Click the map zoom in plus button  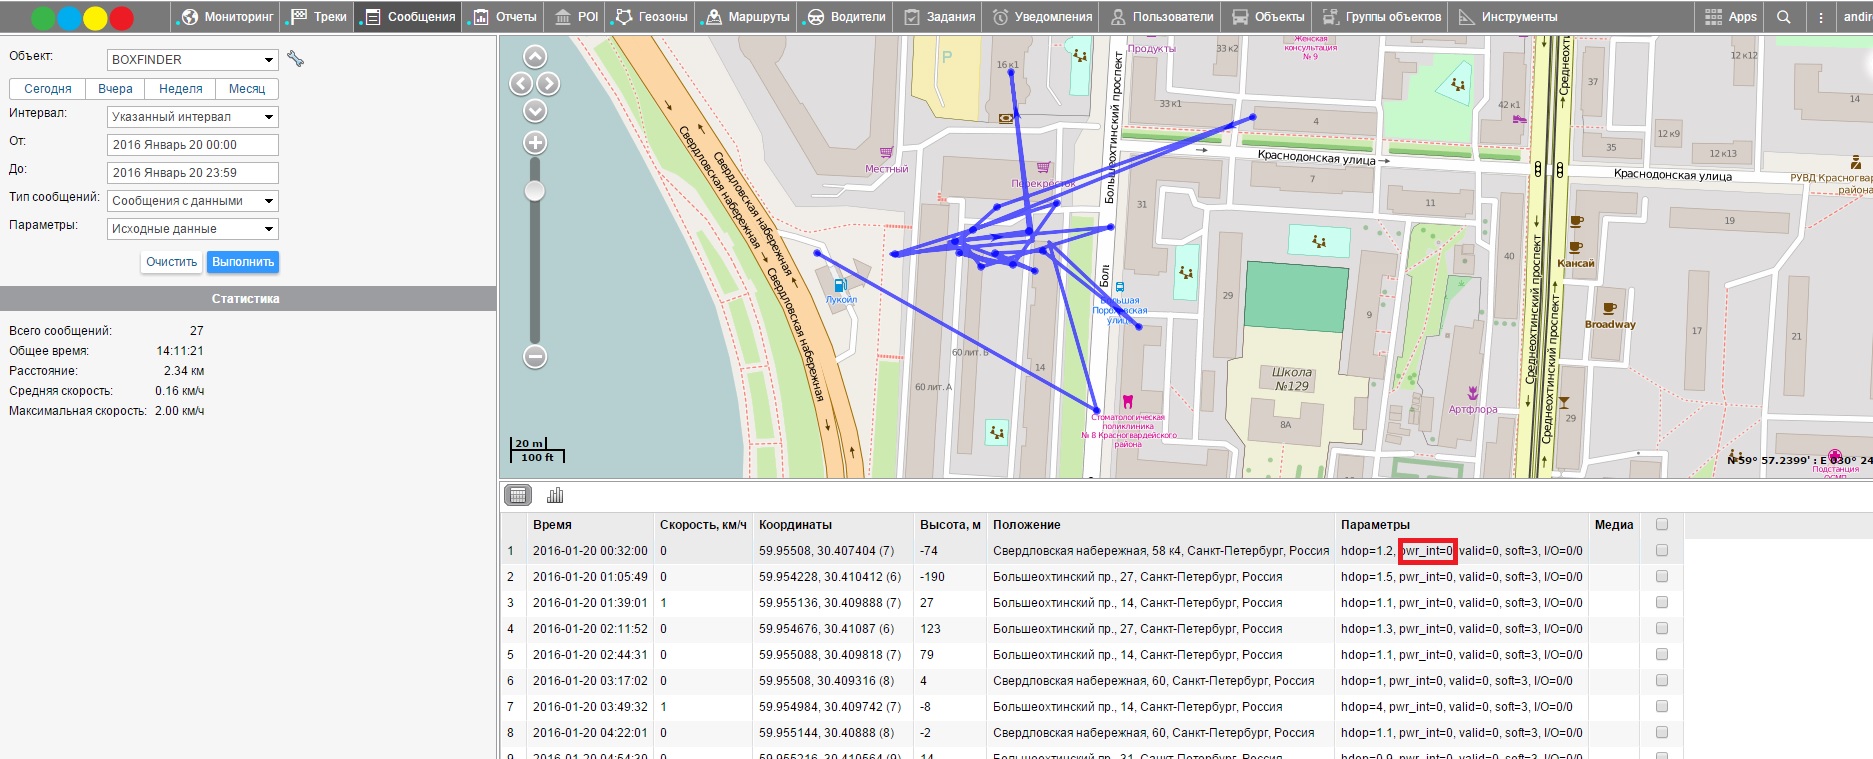point(535,143)
